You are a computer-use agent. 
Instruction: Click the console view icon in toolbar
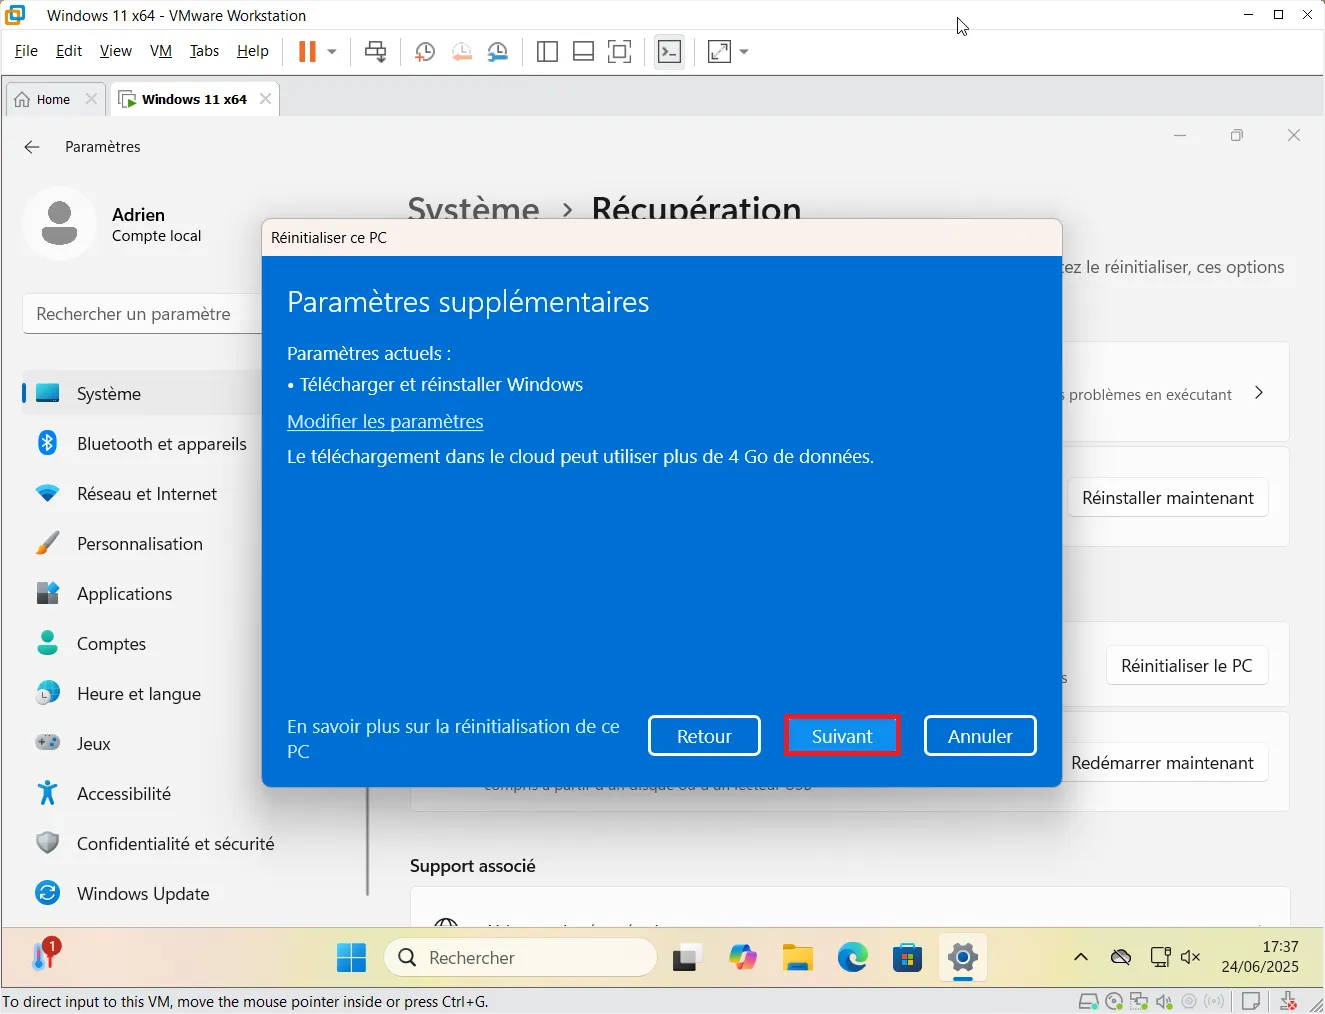[669, 52]
